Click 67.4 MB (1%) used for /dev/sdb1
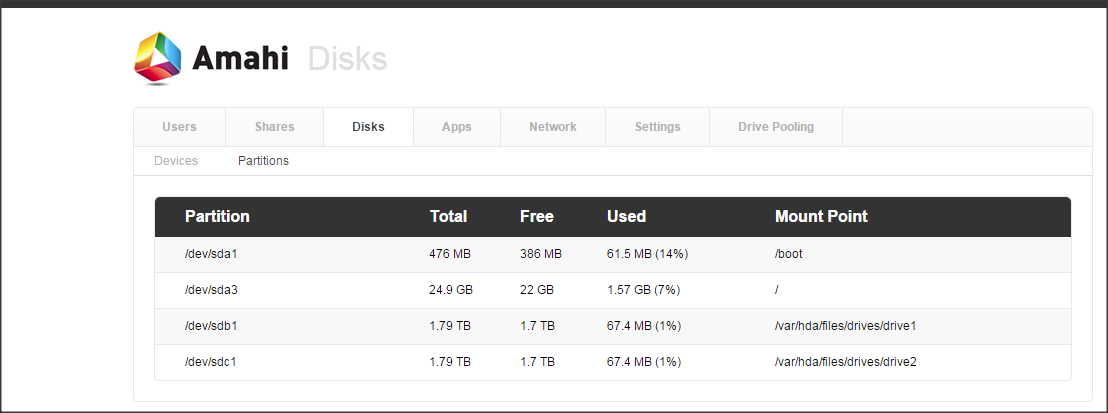The width and height of the screenshot is (1108, 413). [x=644, y=326]
